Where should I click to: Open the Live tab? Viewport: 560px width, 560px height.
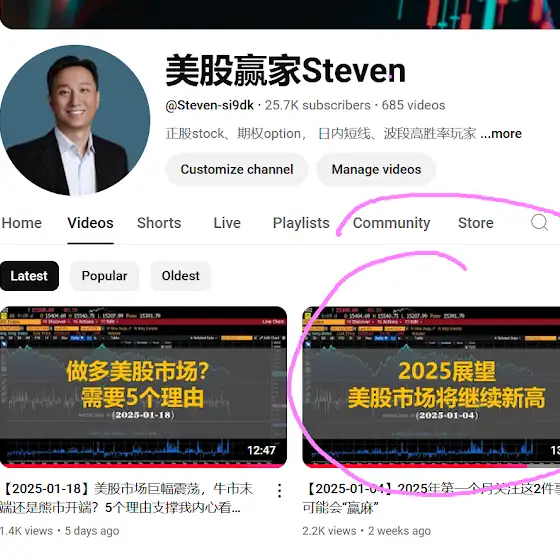[227, 223]
